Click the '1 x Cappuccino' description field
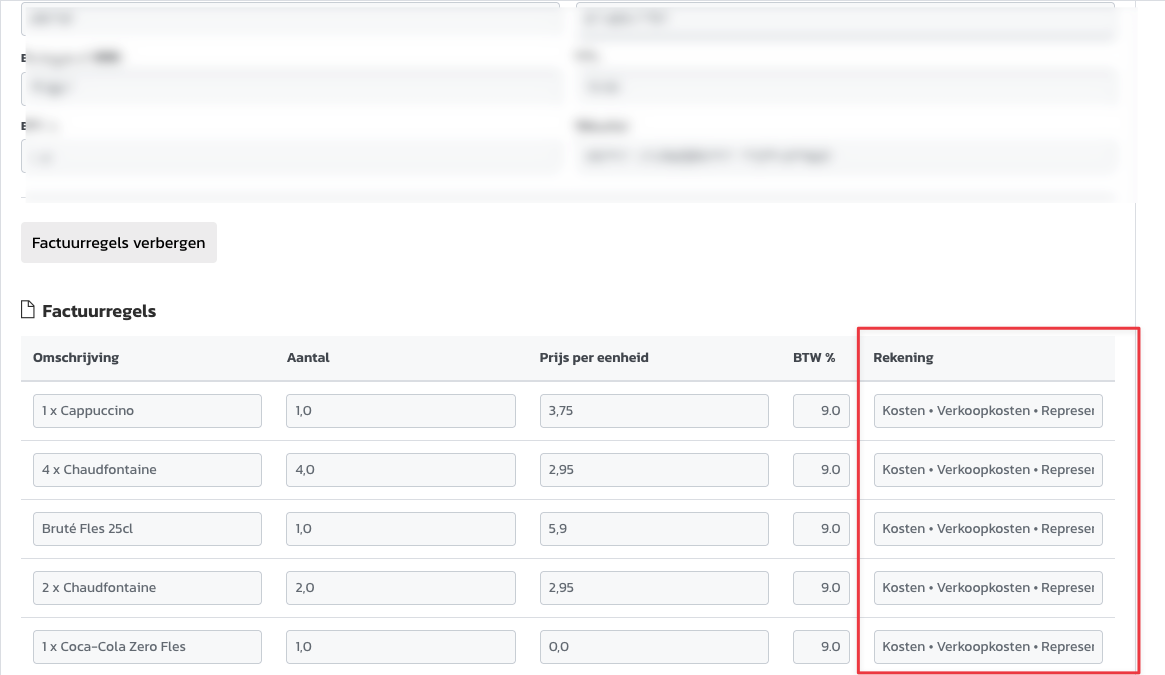 147,411
